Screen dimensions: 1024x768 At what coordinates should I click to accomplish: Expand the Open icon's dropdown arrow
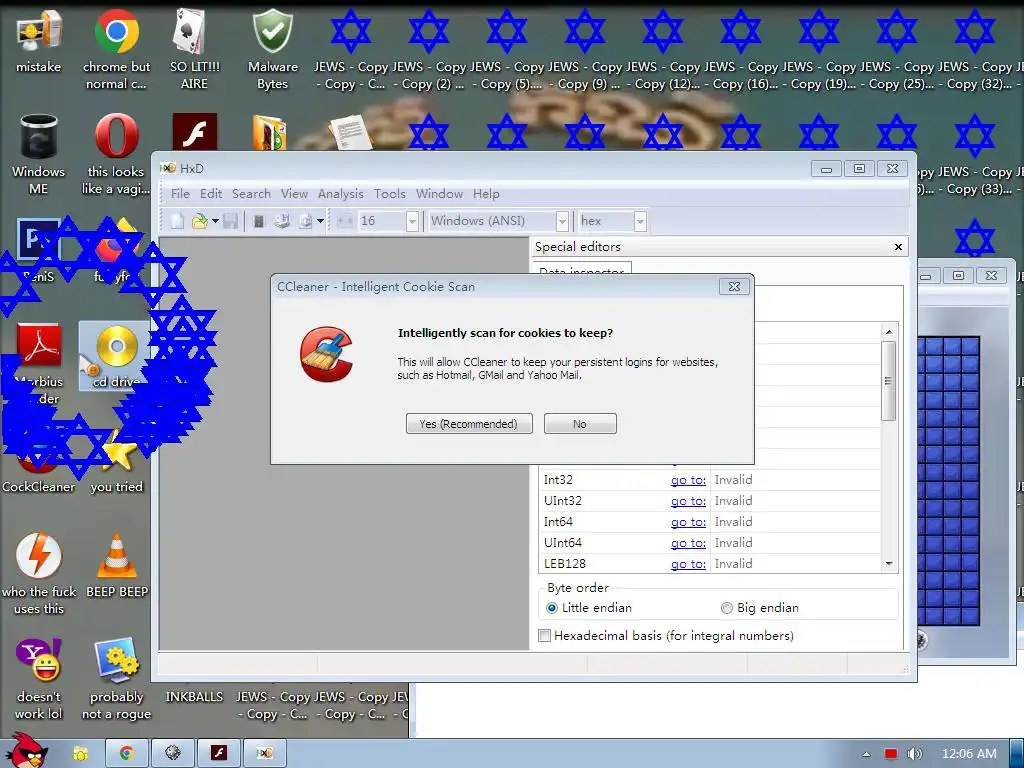click(215, 221)
